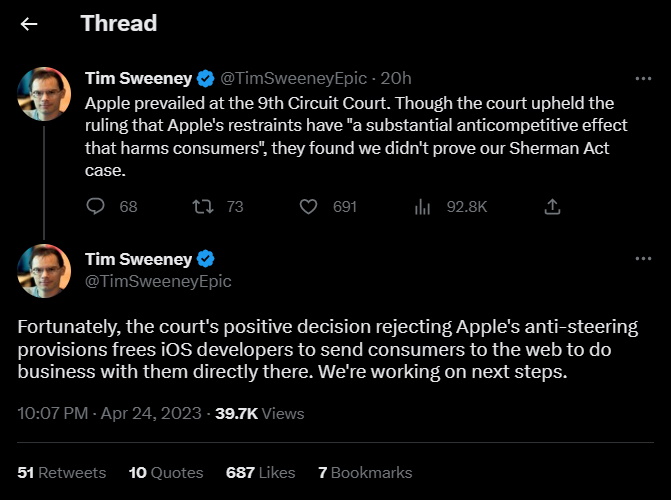View analytics icon showing 92.8K
The width and height of the screenshot is (671, 500).
tap(422, 207)
